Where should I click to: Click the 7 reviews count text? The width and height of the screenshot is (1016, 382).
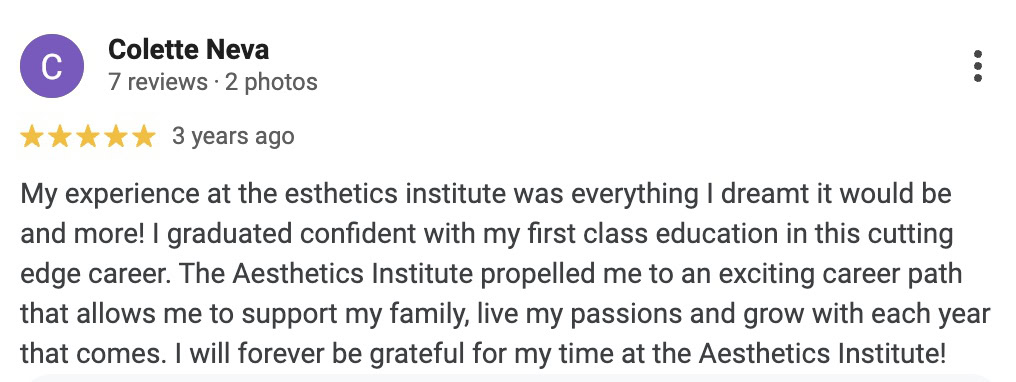coord(158,82)
